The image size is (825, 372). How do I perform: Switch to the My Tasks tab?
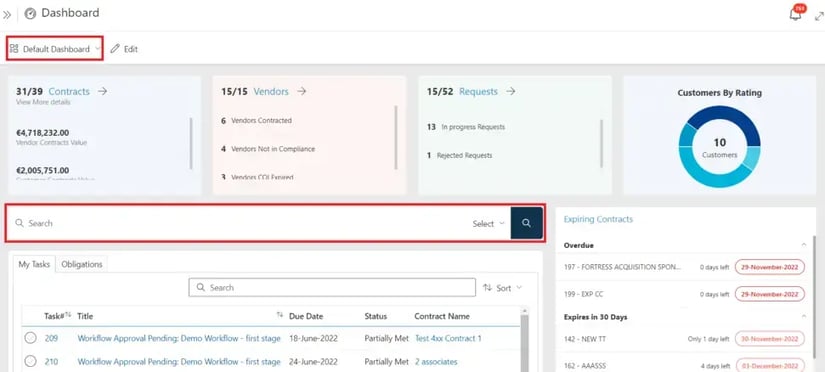point(34,264)
